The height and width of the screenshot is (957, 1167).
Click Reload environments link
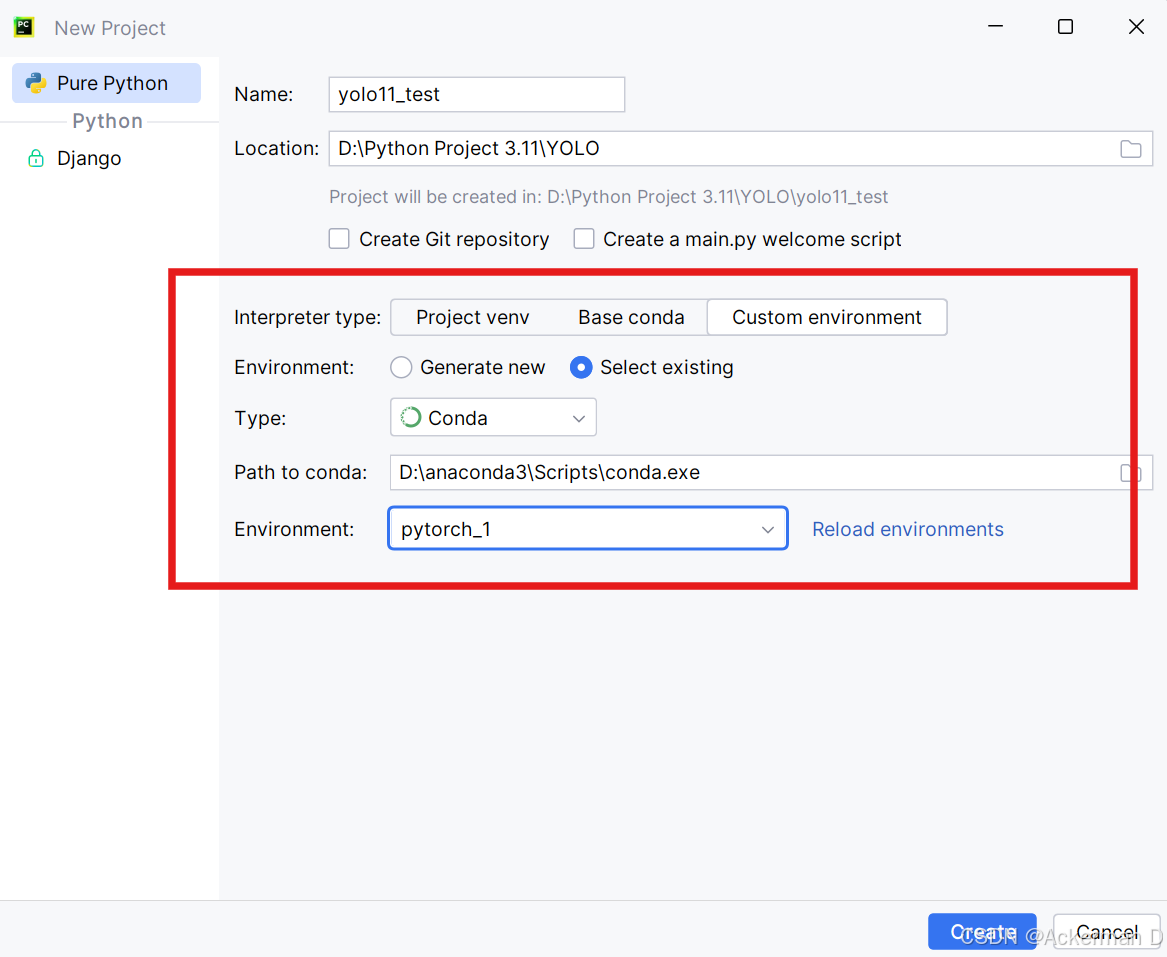pos(907,529)
